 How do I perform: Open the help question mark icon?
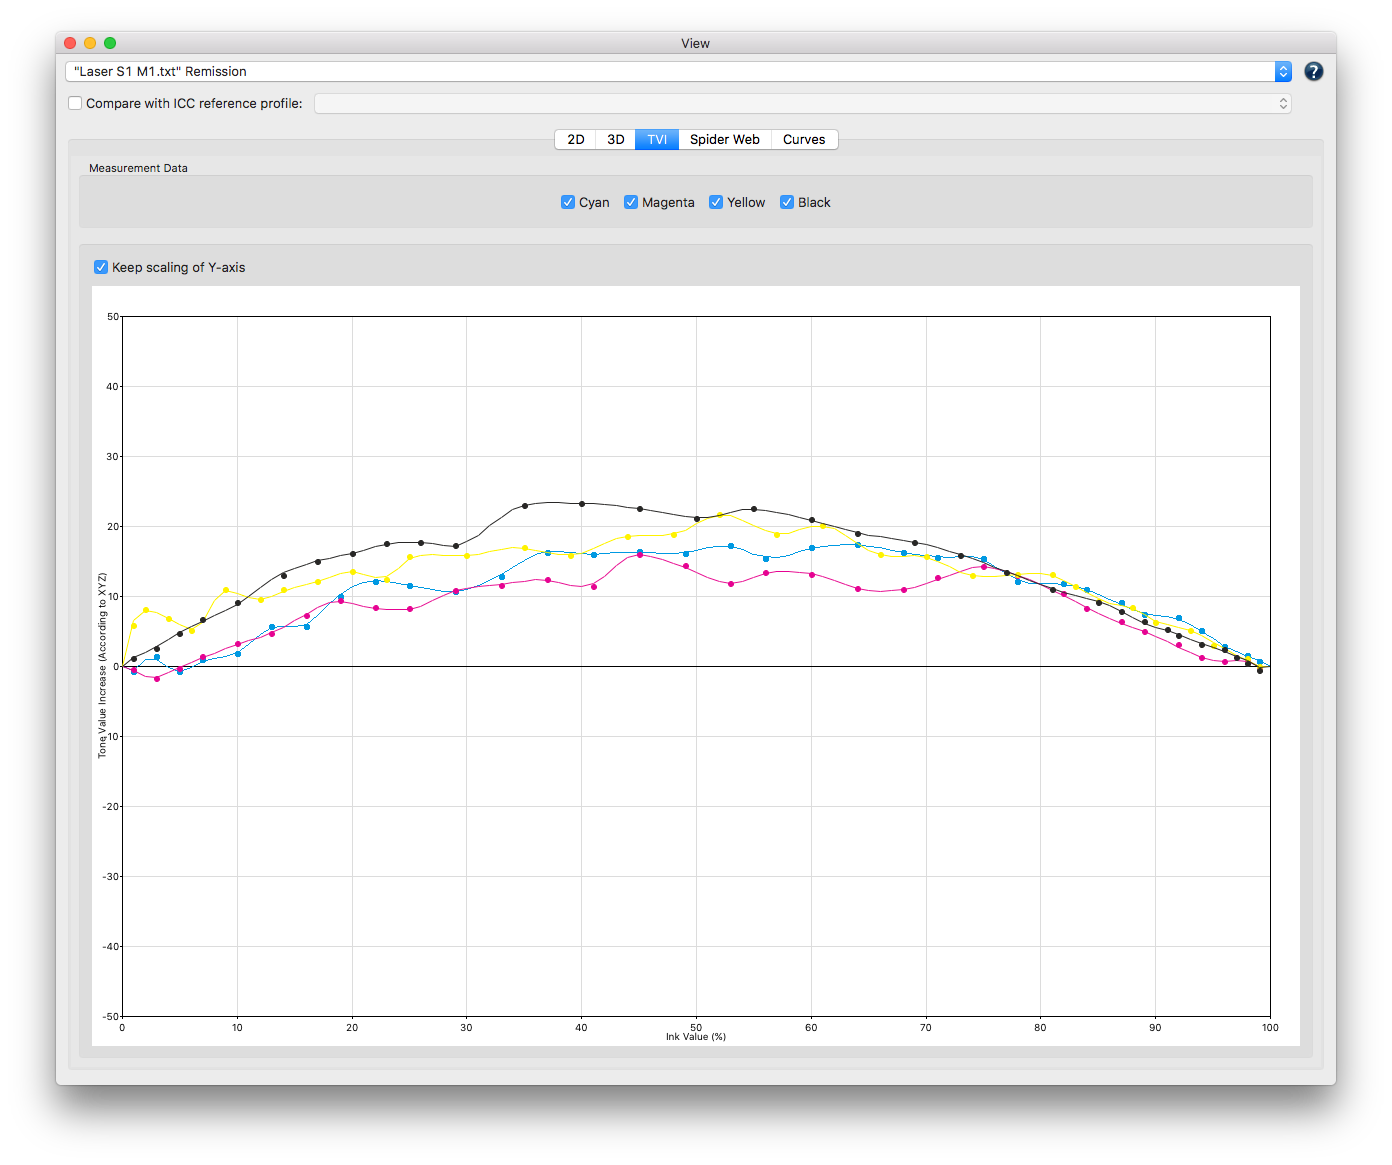coord(1314,71)
